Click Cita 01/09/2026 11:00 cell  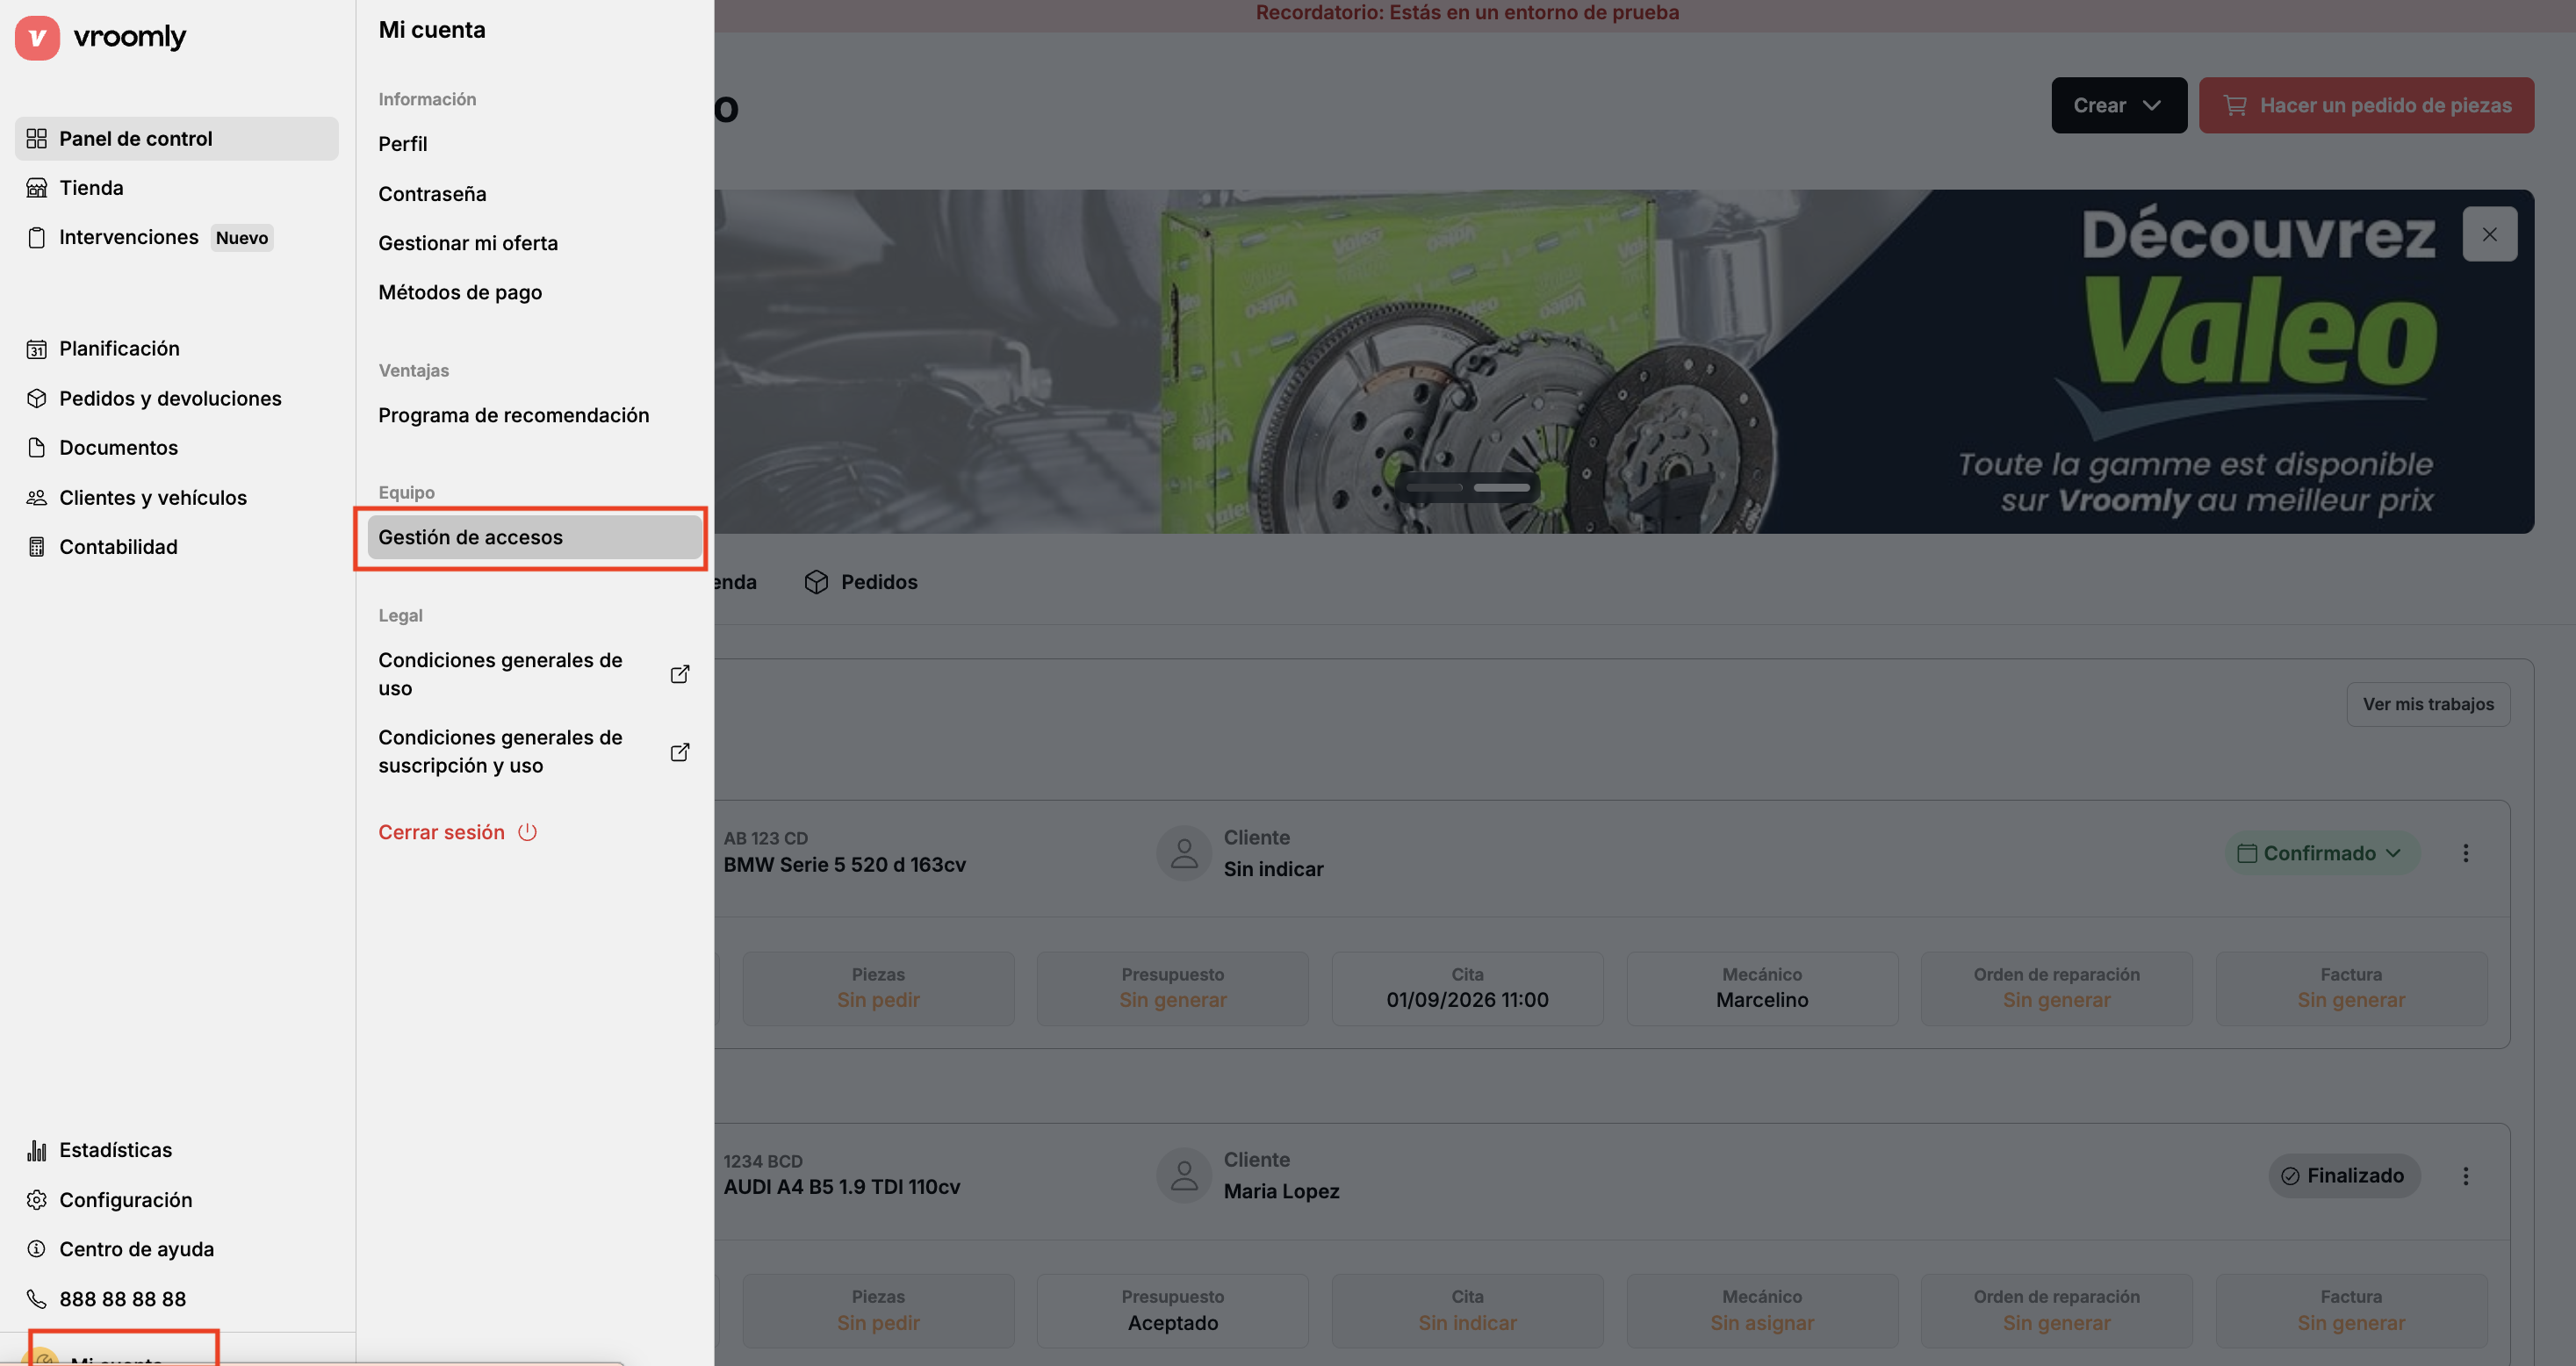click(x=1467, y=989)
